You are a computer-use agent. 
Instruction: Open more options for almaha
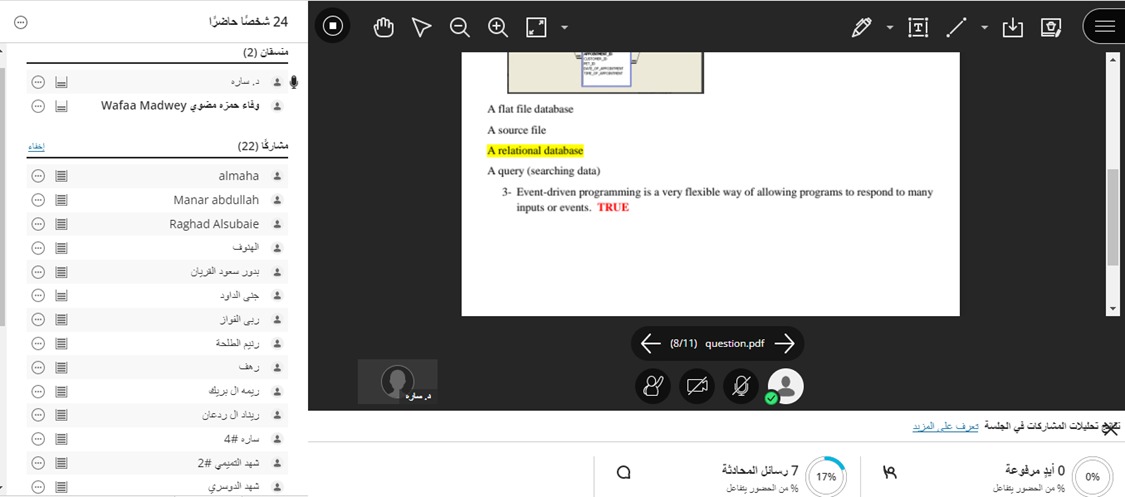tap(38, 176)
